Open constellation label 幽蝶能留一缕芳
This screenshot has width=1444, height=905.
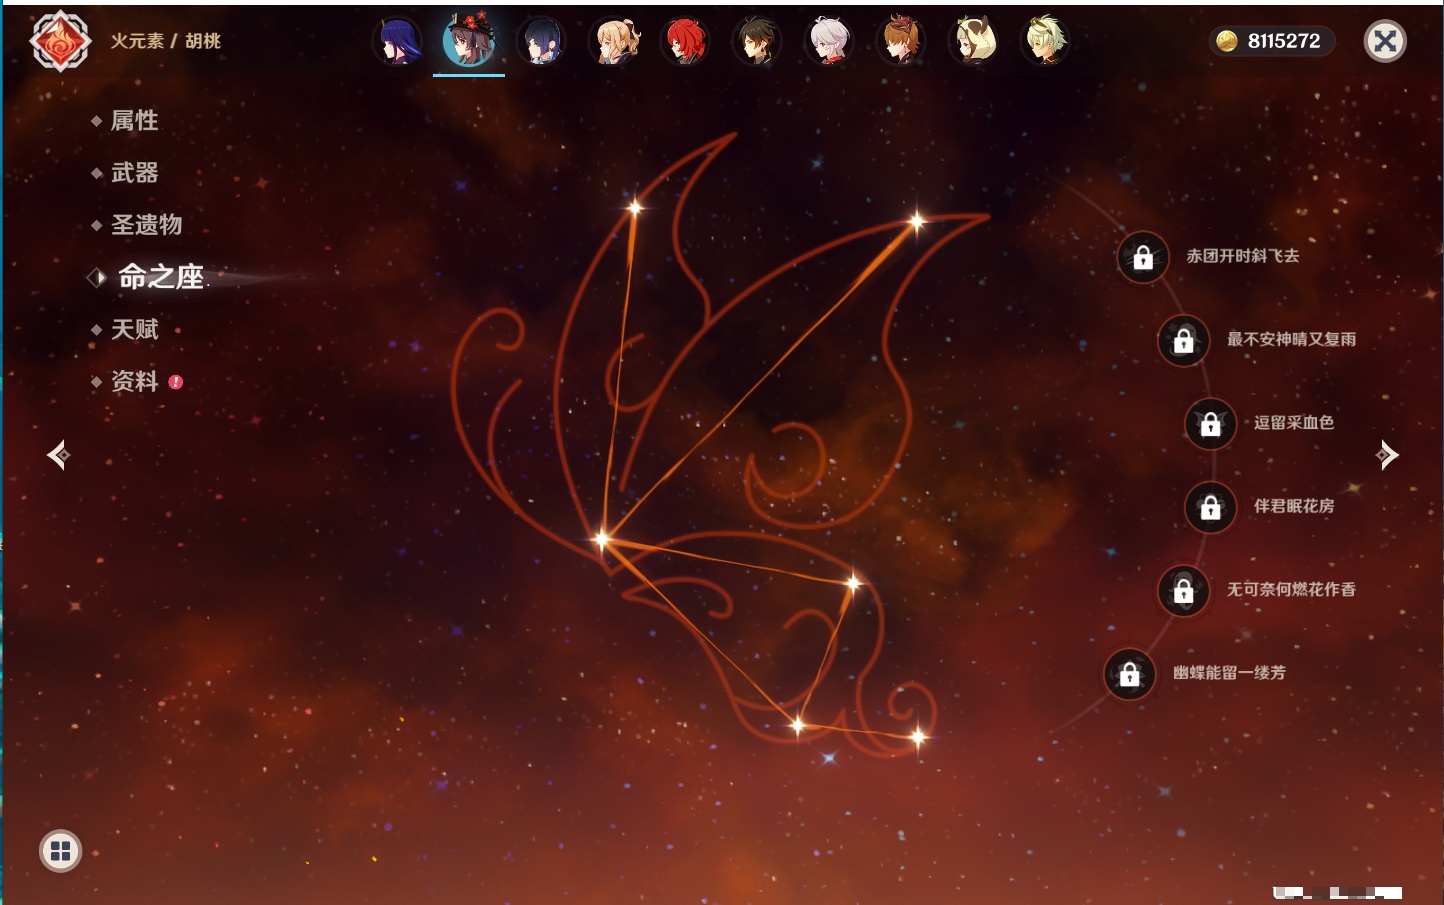(1230, 672)
